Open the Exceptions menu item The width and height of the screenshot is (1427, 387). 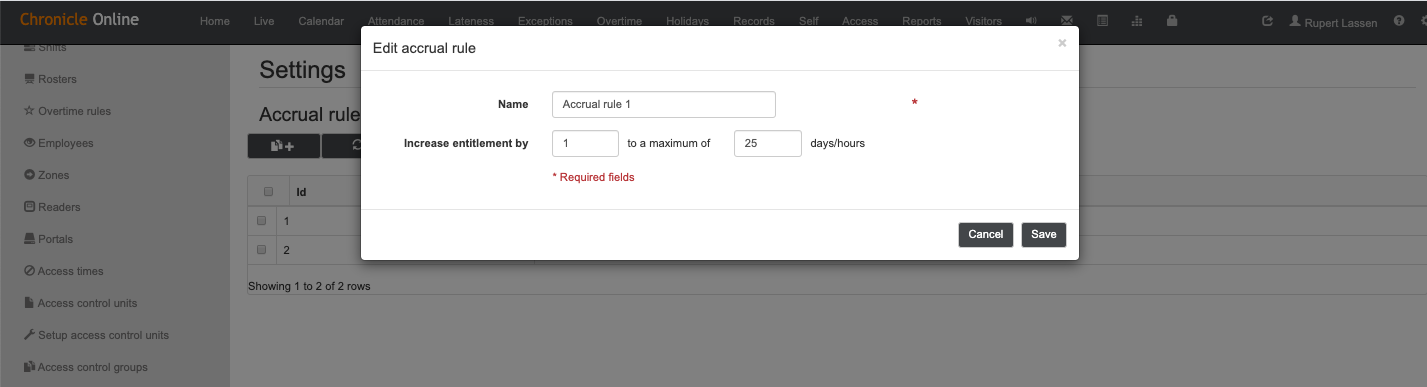point(545,21)
